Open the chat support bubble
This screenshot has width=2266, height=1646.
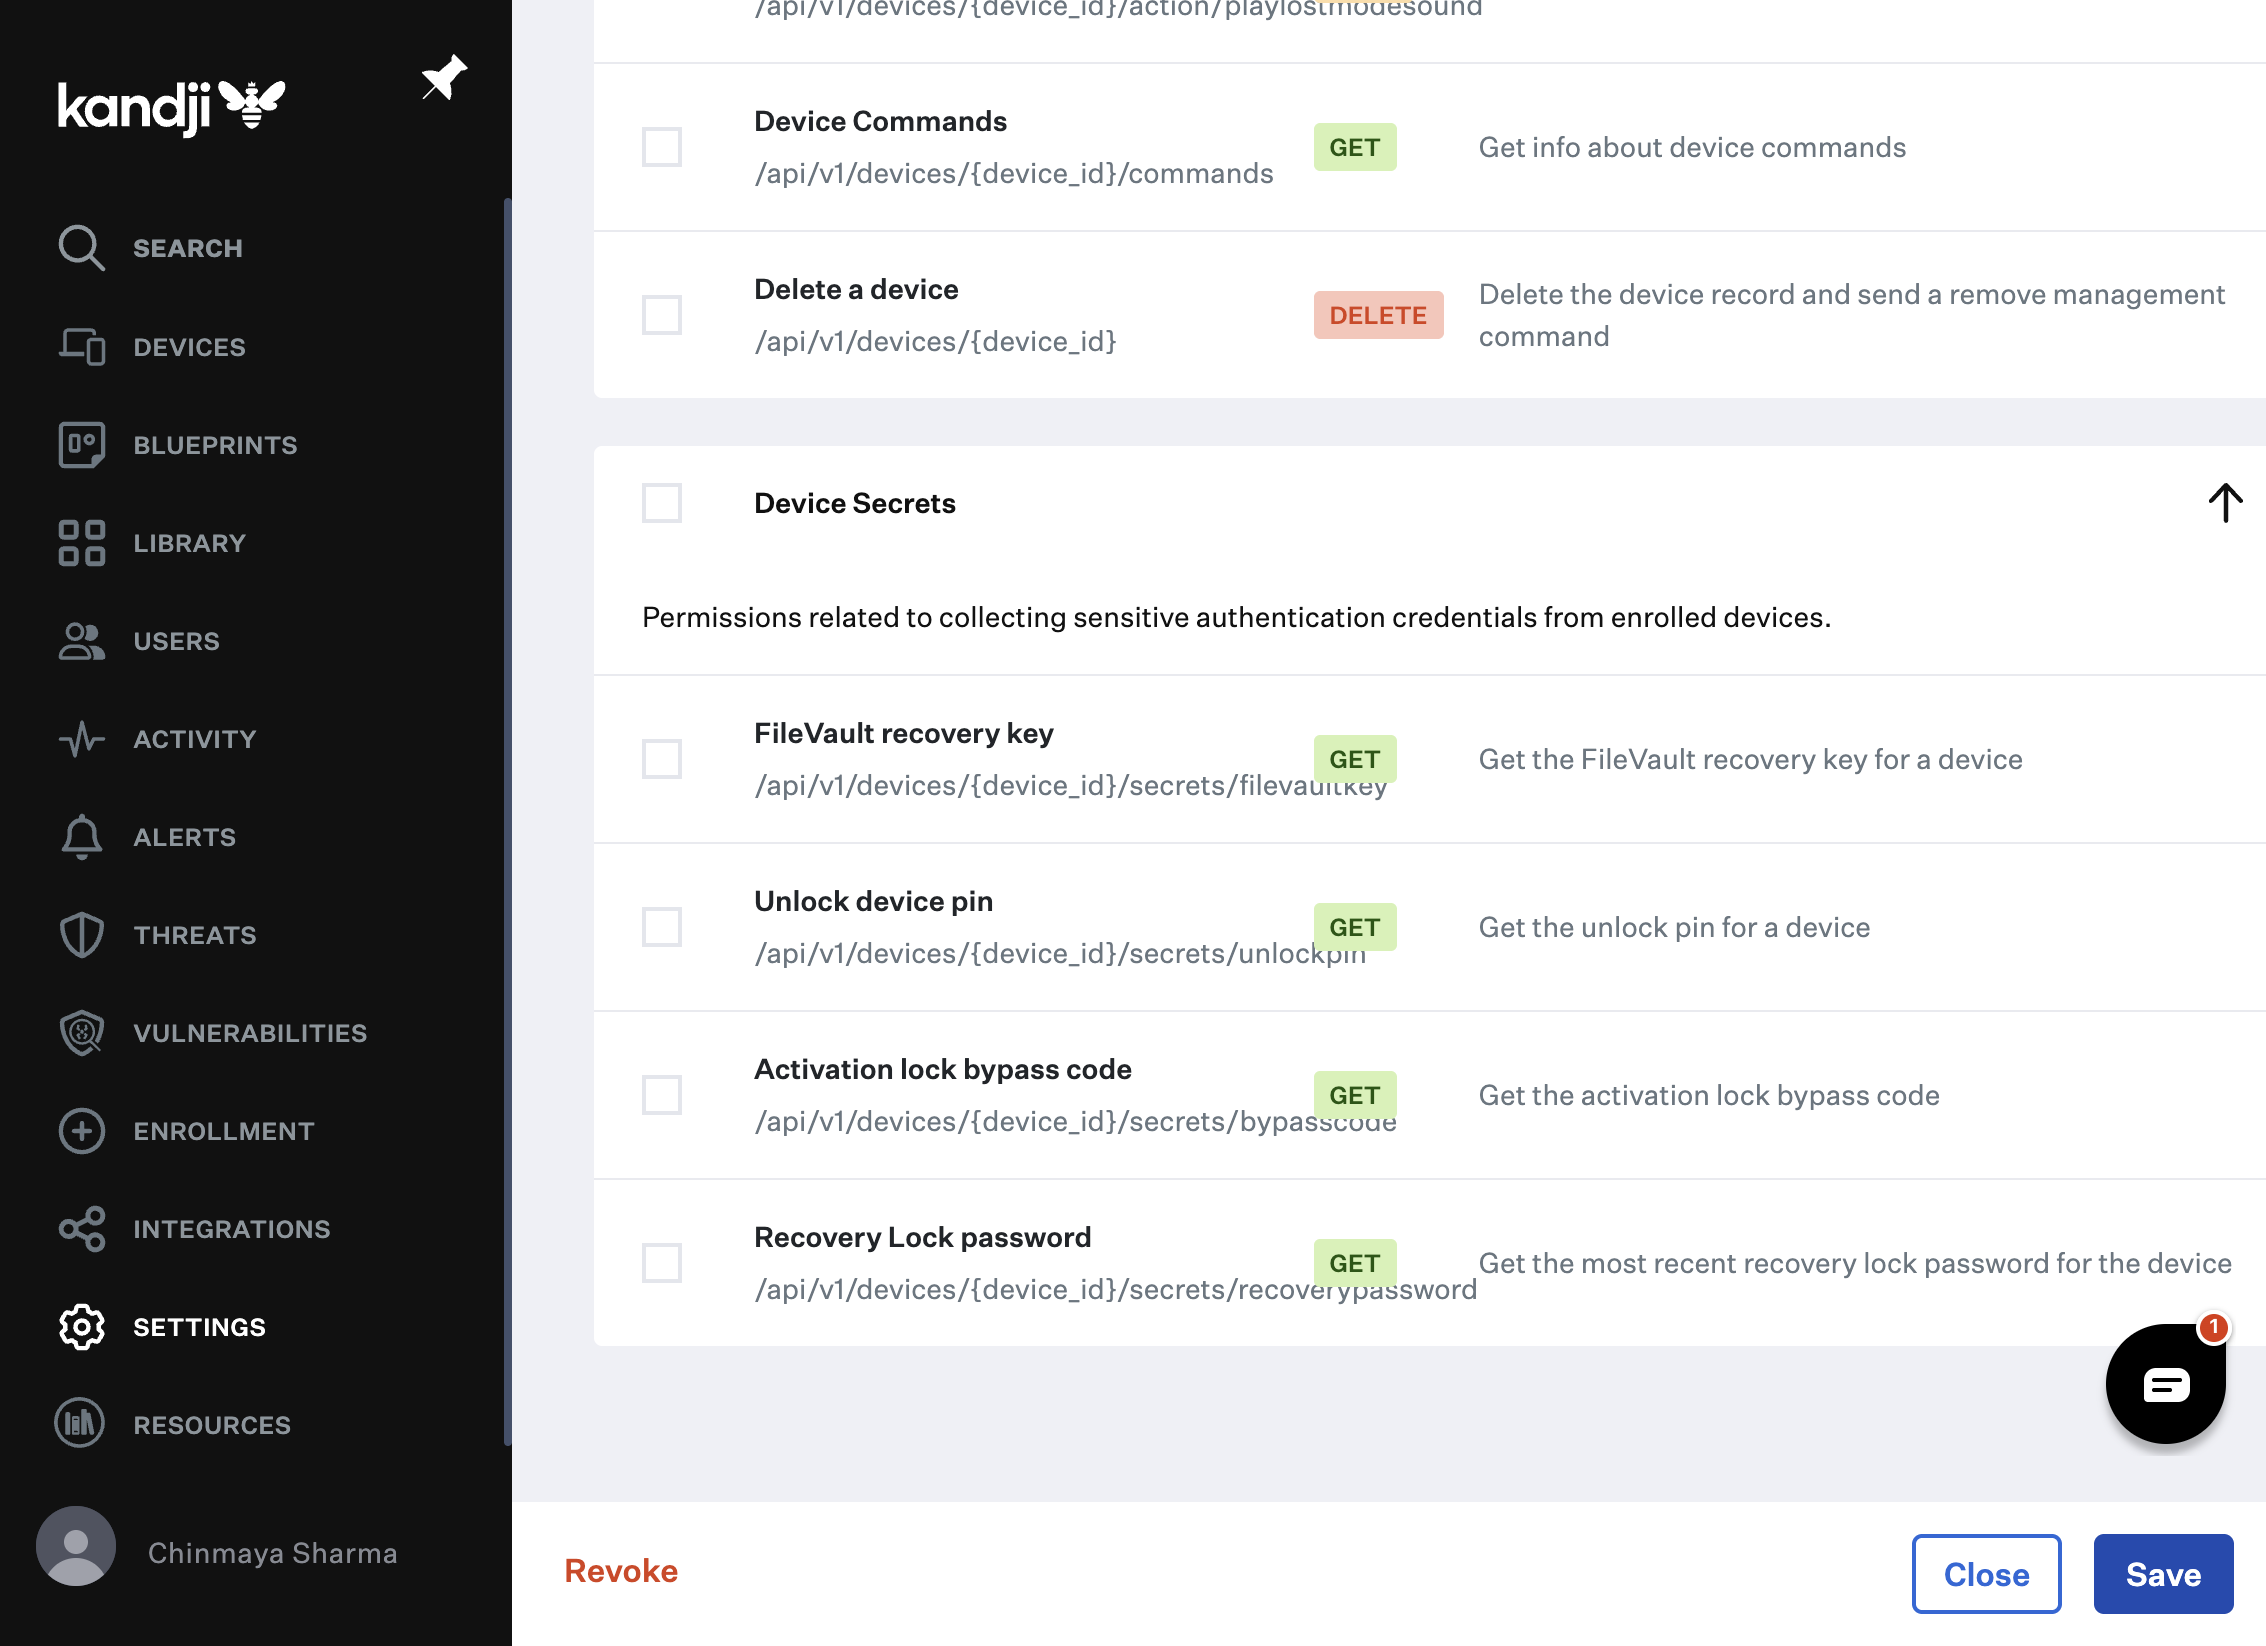coord(2165,1384)
